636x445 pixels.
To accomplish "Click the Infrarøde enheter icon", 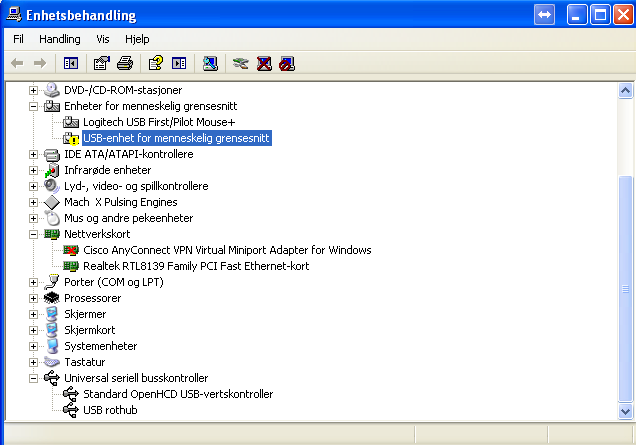I will (52, 170).
